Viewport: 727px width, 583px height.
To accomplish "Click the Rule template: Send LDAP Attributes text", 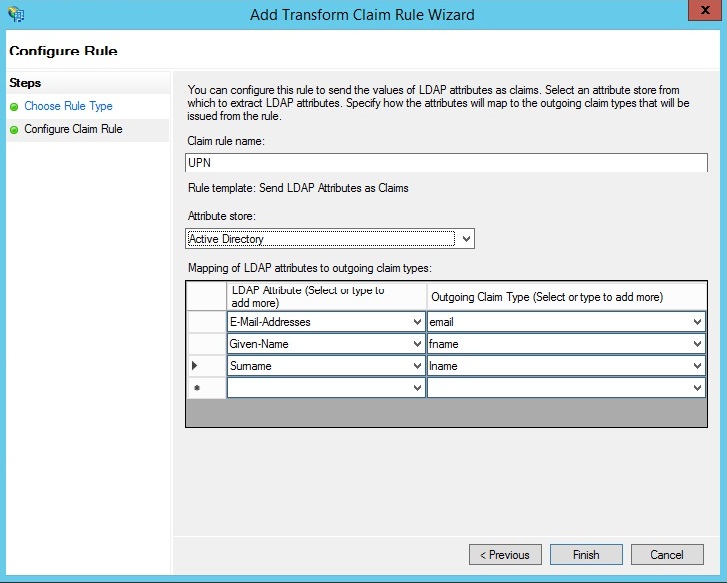I will [x=298, y=188].
